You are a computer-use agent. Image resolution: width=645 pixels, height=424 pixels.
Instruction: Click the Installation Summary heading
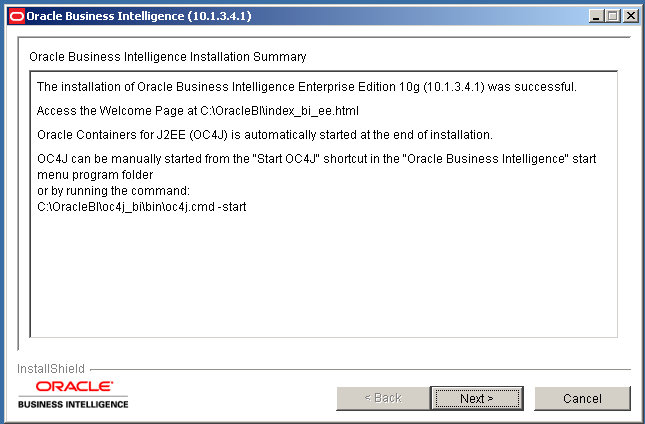click(x=168, y=57)
